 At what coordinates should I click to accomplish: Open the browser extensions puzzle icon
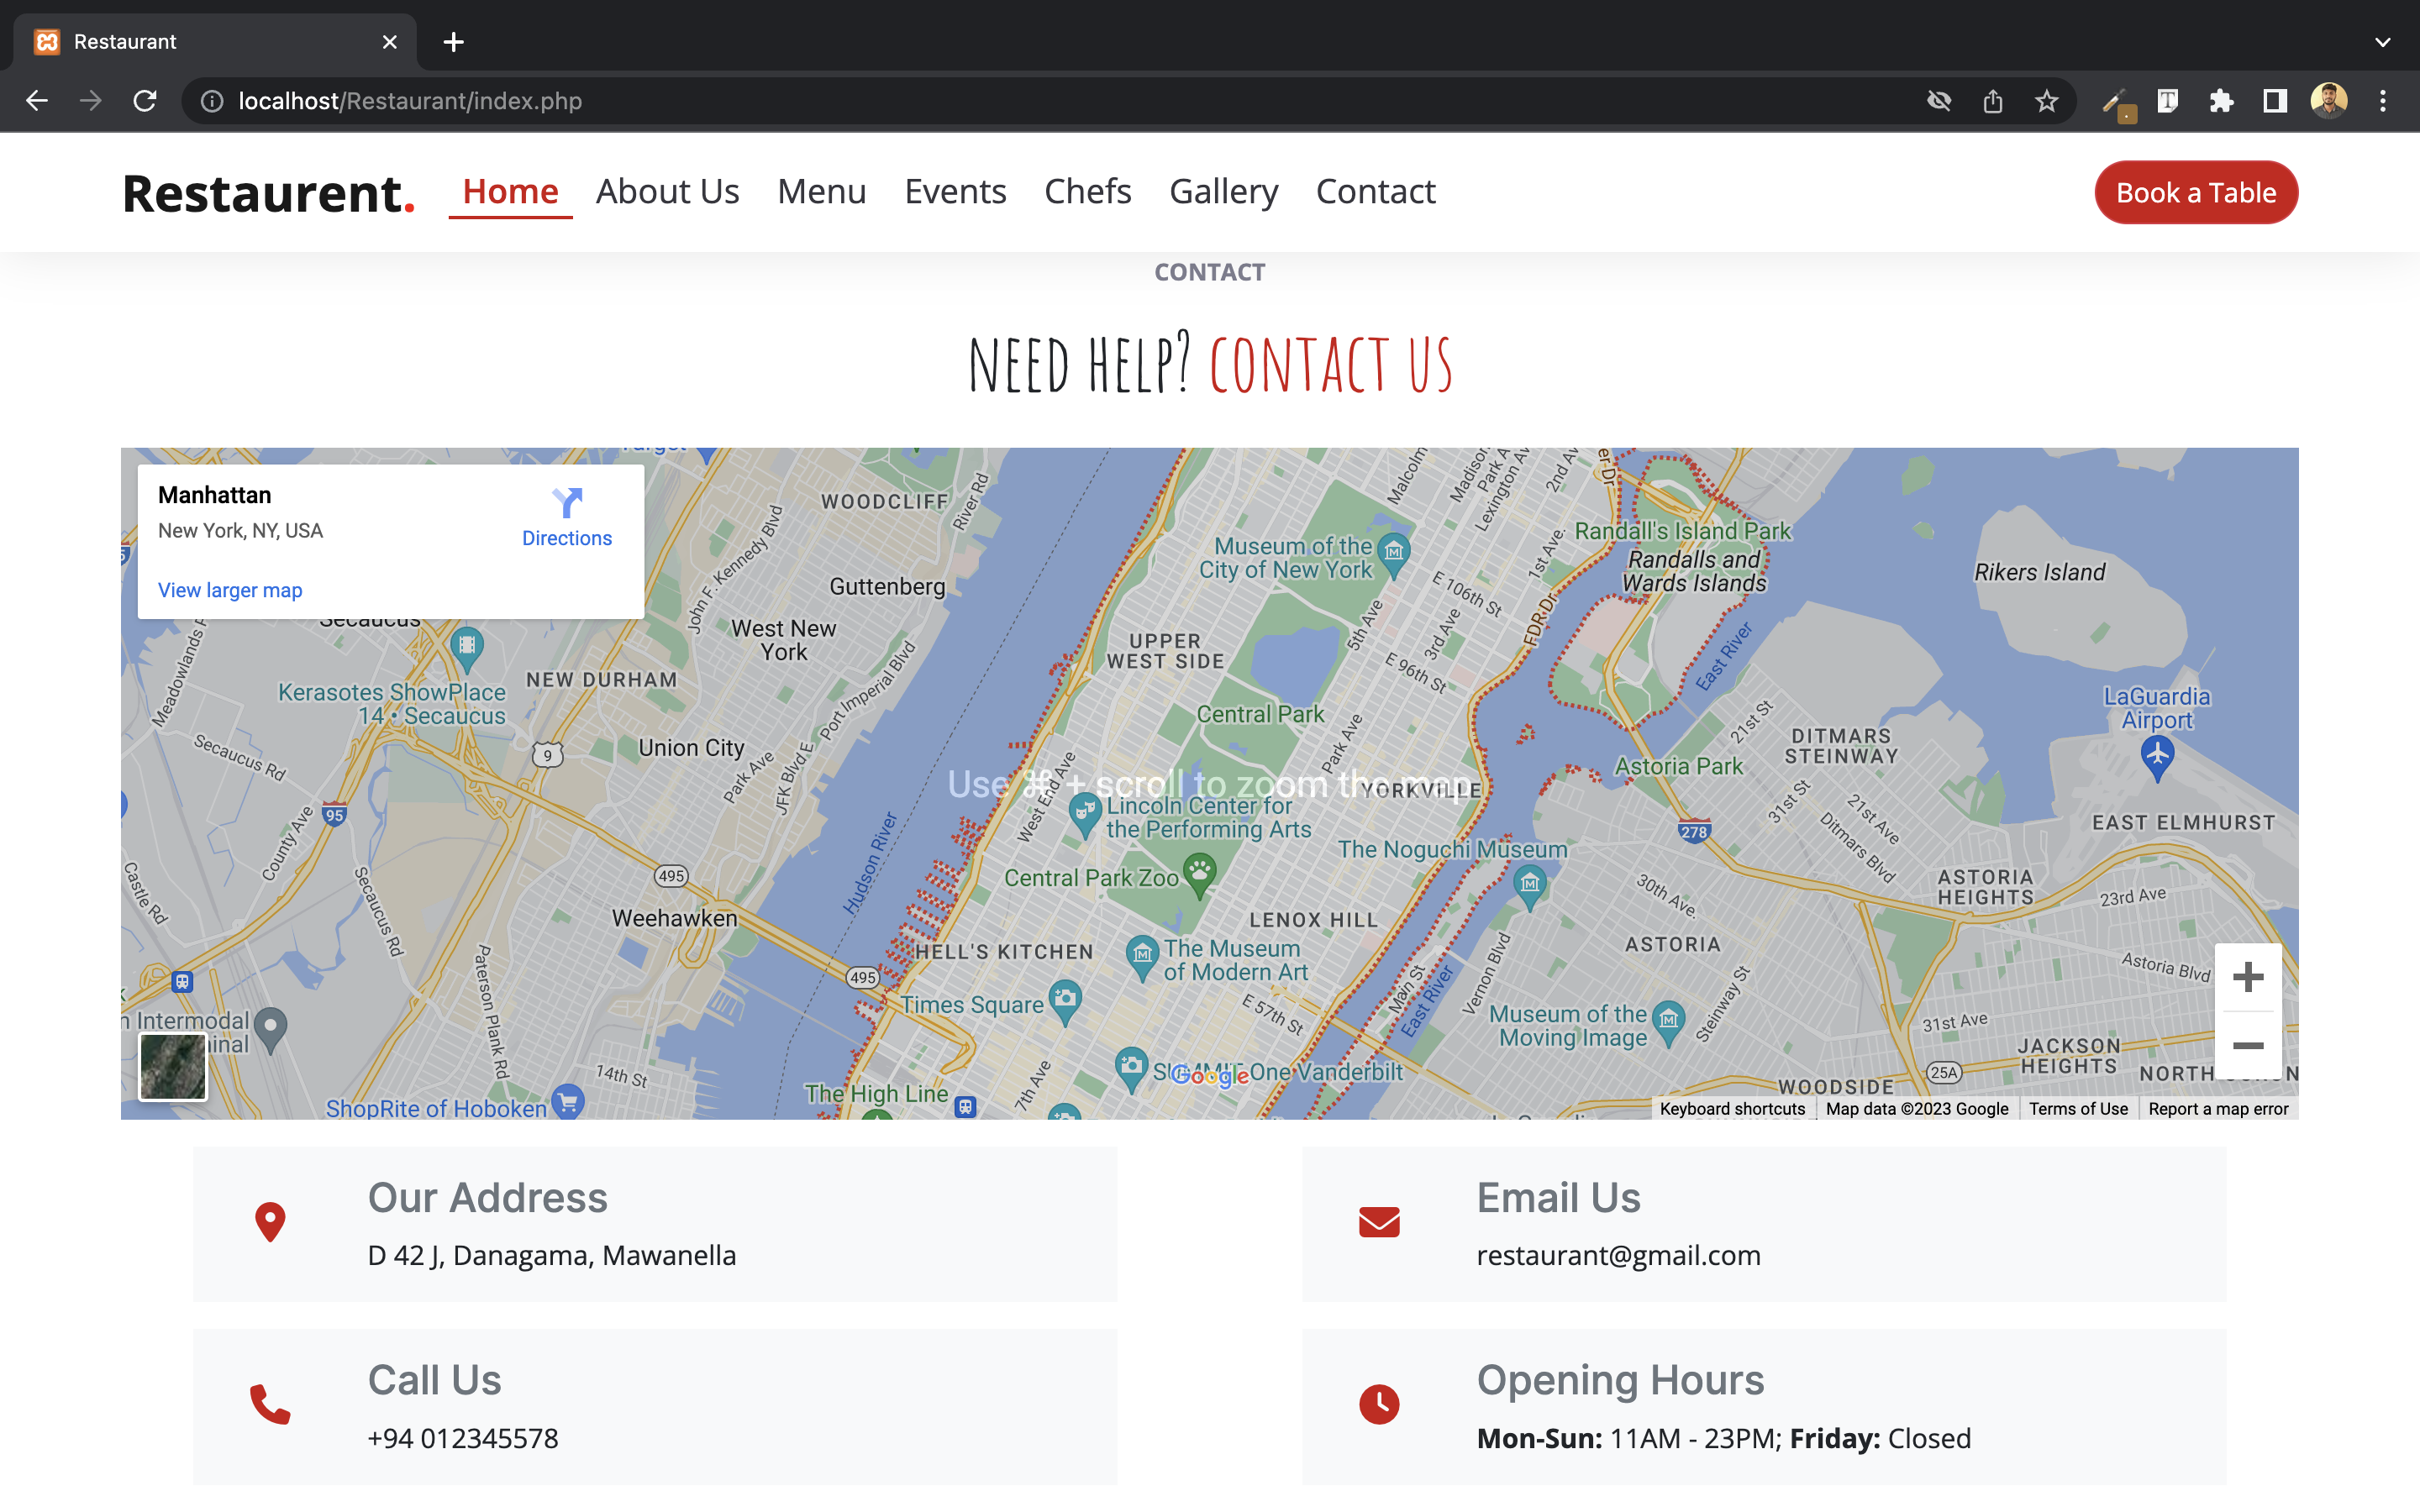tap(2222, 100)
